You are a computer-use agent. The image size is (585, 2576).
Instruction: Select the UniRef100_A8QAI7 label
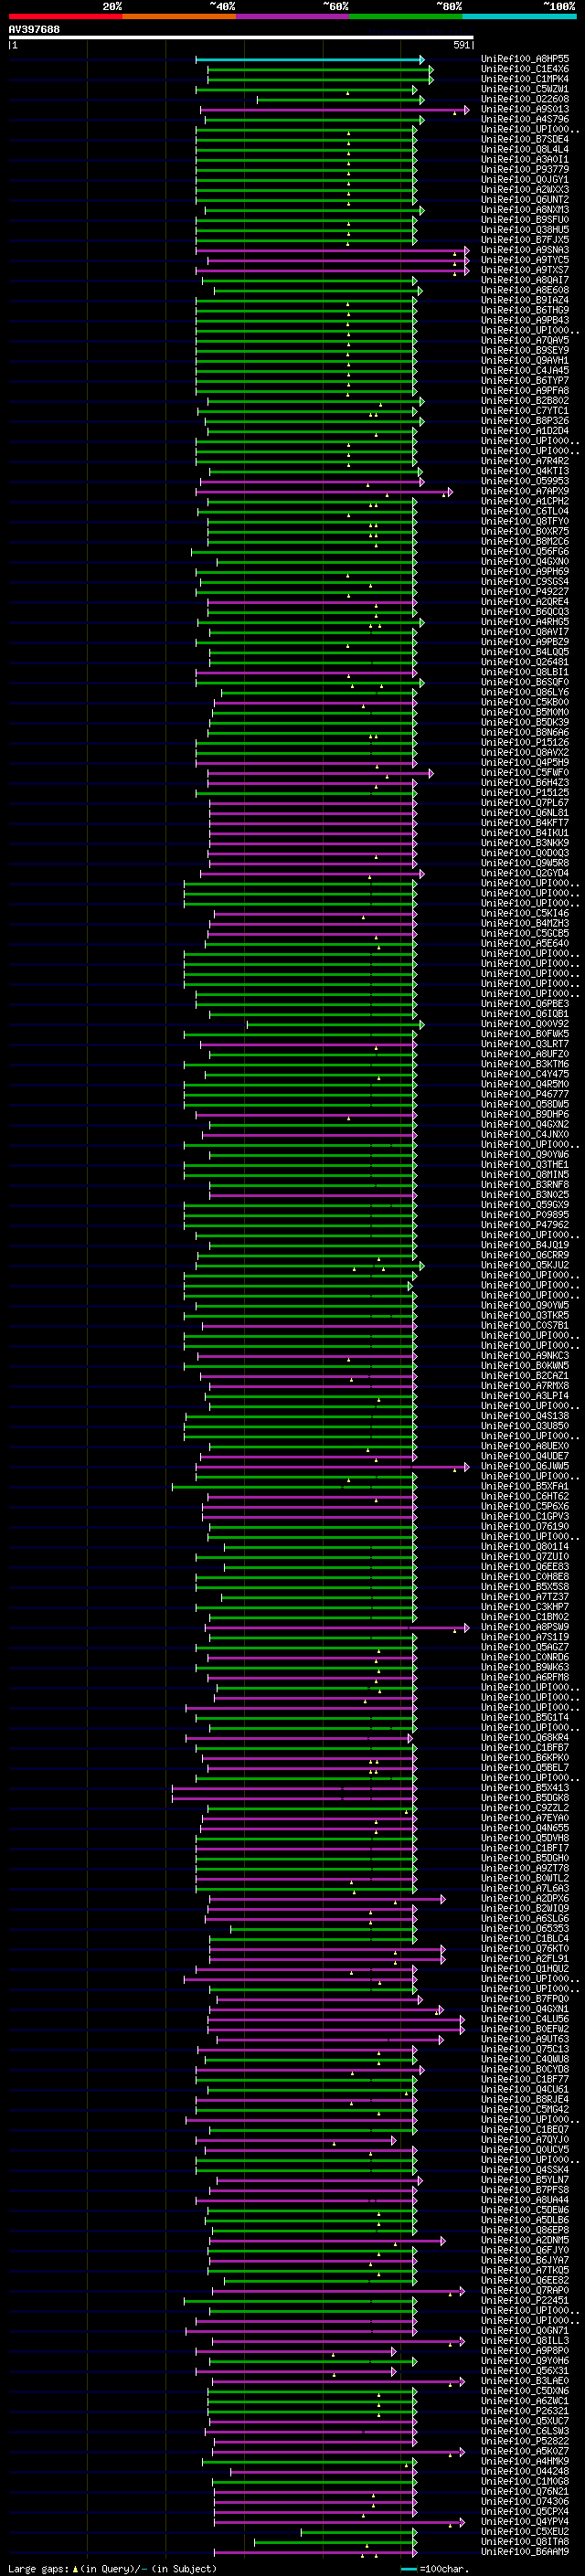pyautogui.click(x=525, y=280)
